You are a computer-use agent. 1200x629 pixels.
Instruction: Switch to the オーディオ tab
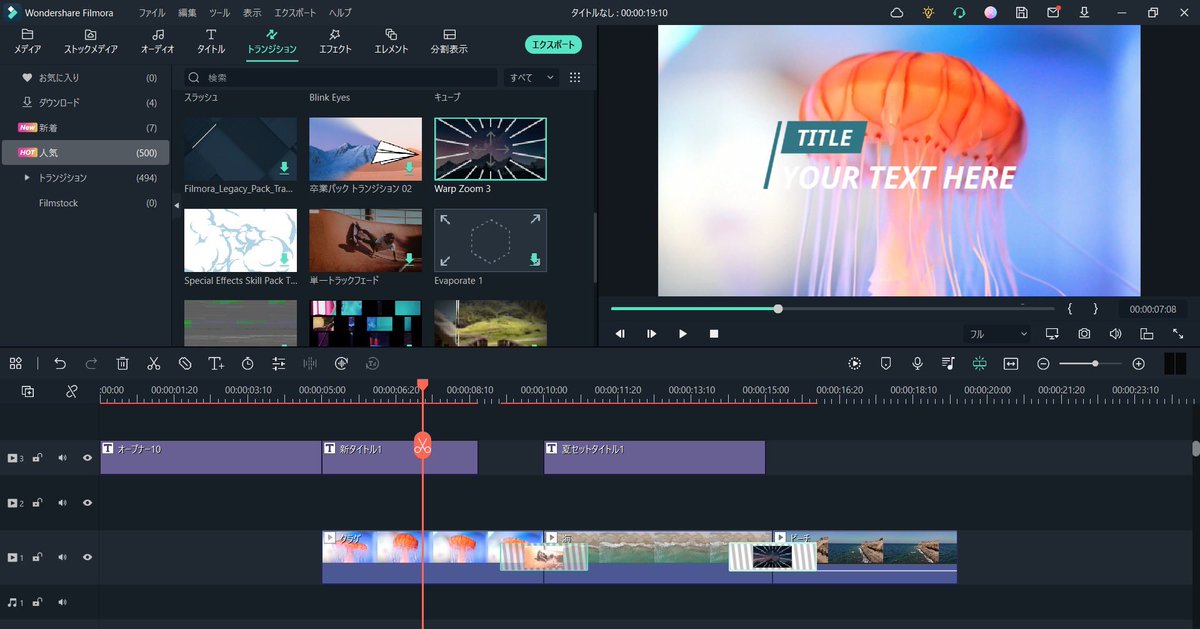(157, 41)
